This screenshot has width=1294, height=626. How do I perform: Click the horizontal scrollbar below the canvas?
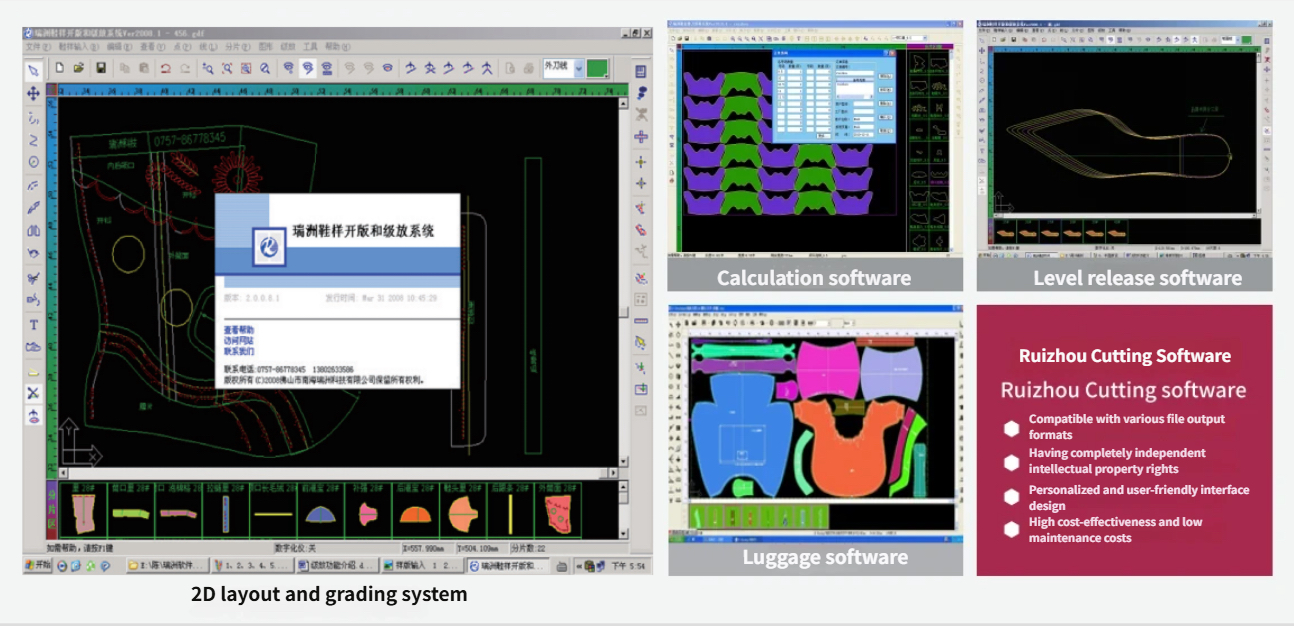pos(330,472)
